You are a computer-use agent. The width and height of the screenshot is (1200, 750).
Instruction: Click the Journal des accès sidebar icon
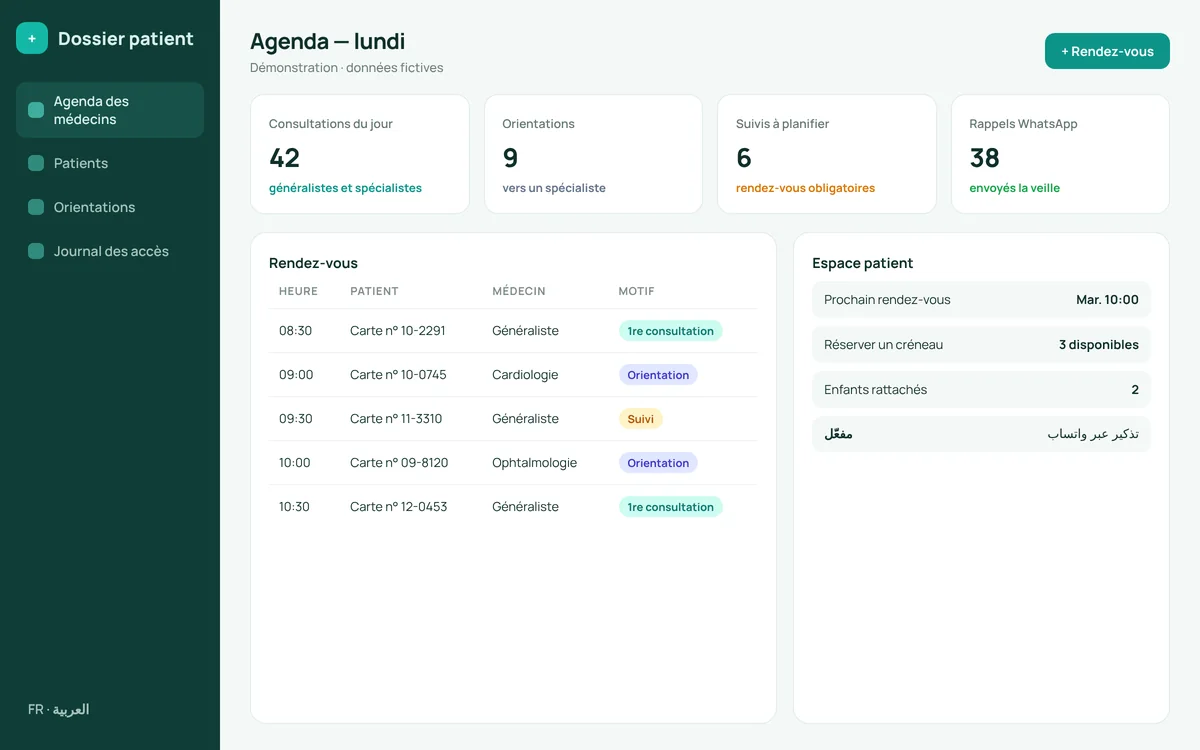[36, 251]
